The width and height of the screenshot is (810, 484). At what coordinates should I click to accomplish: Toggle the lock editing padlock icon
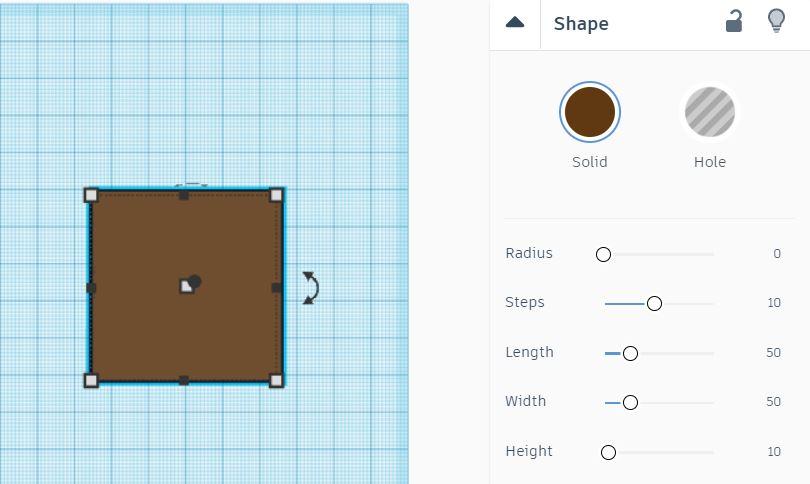(734, 21)
